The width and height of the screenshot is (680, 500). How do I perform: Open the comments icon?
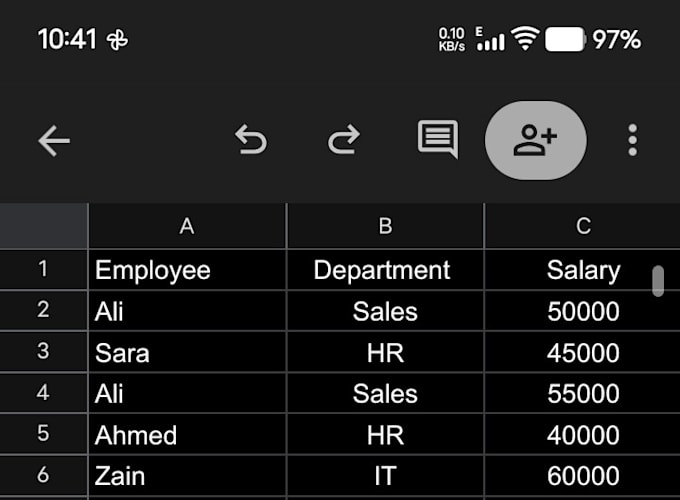coord(438,139)
